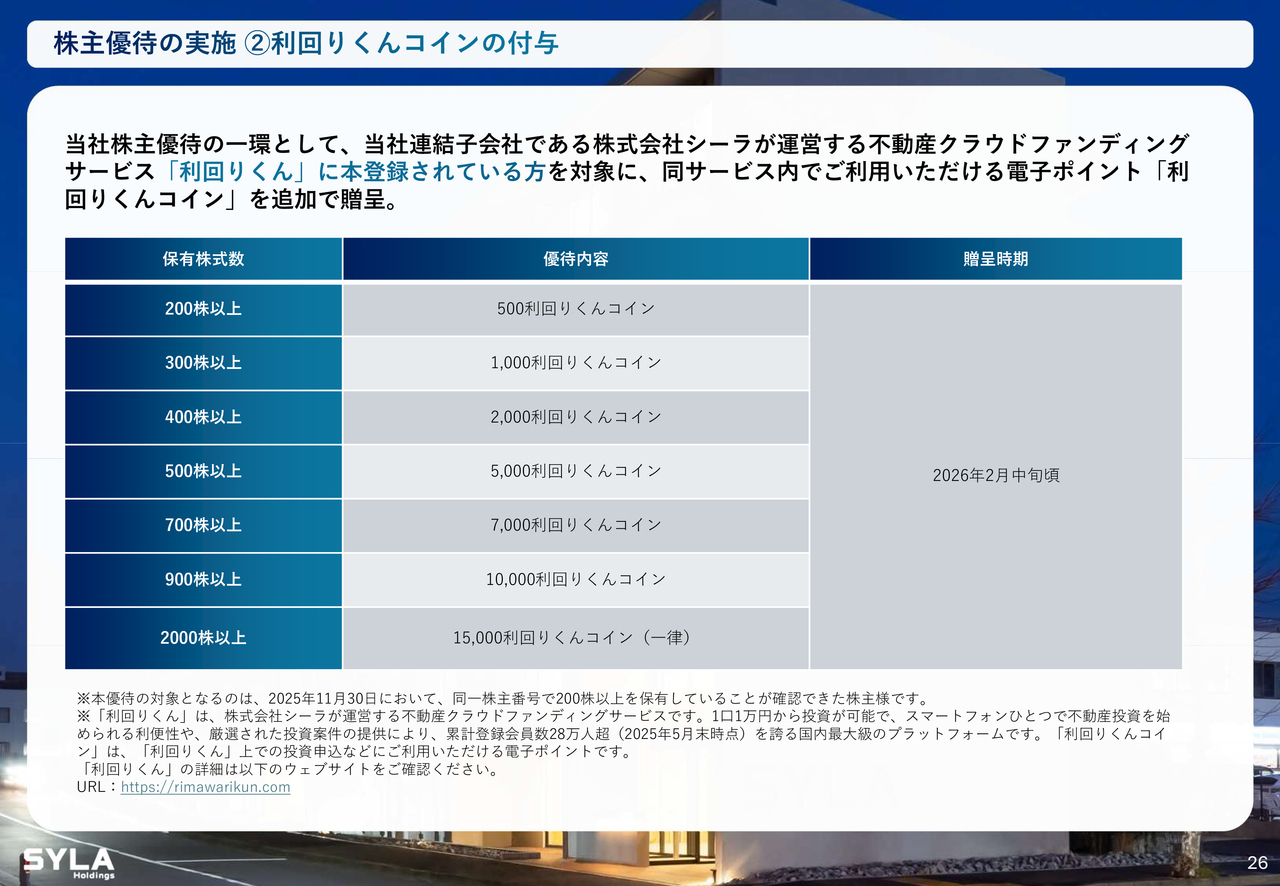Click the SYLA Holdings logo
This screenshot has width=1280, height=886.
[68, 862]
